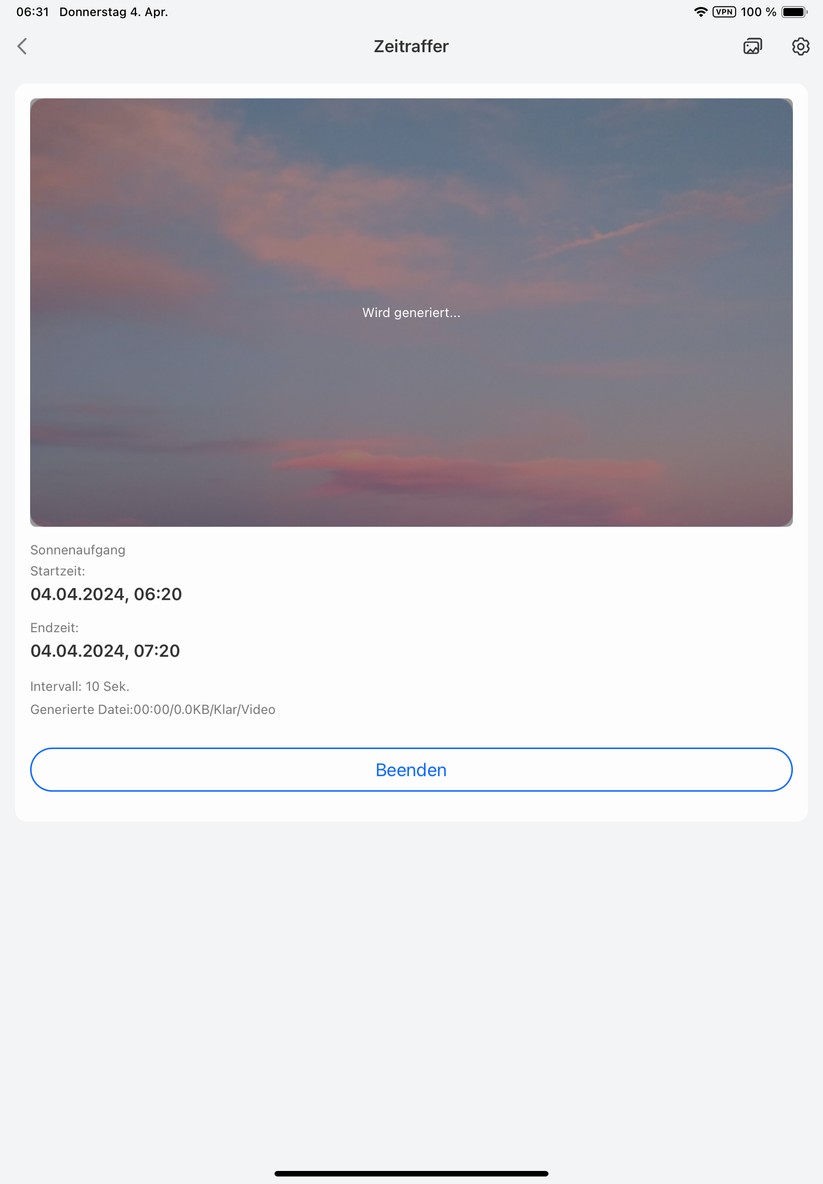The height and width of the screenshot is (1184, 823).
Task: Click the Beenden button
Action: [x=411, y=770]
